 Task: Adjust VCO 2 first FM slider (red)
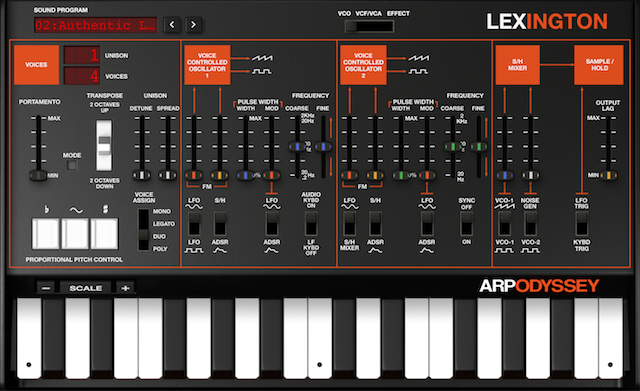[x=349, y=176]
